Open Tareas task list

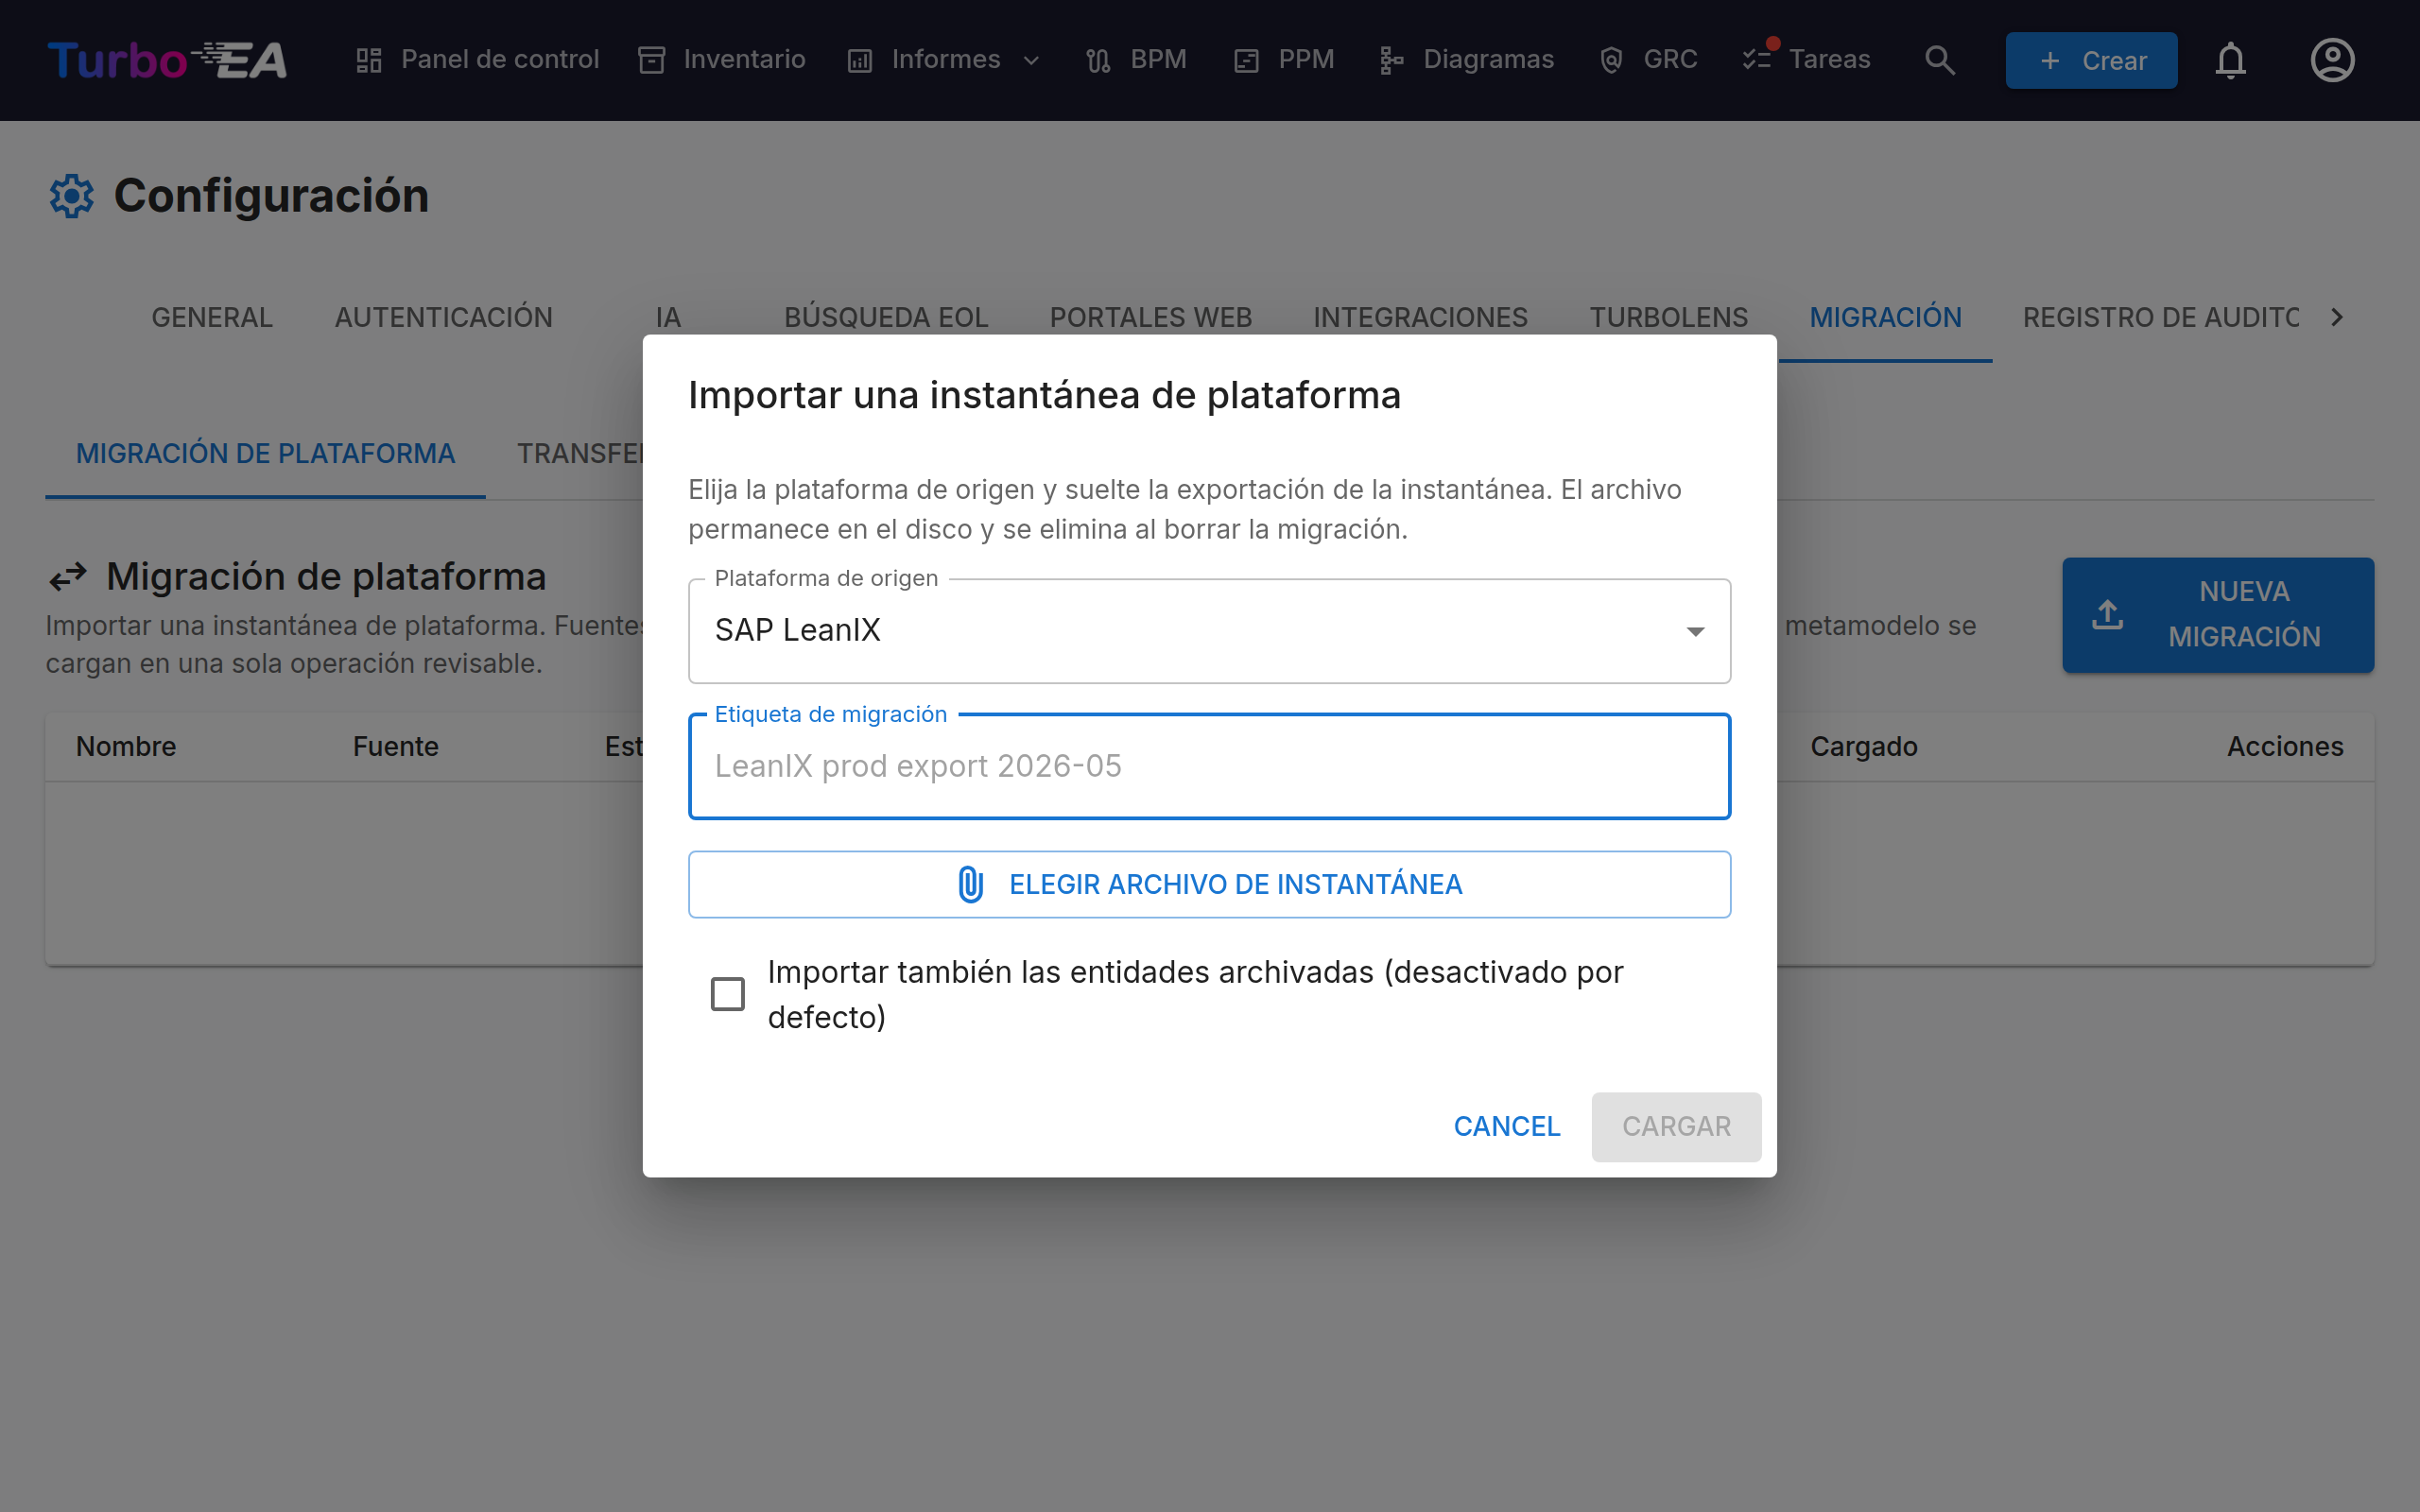(1806, 60)
